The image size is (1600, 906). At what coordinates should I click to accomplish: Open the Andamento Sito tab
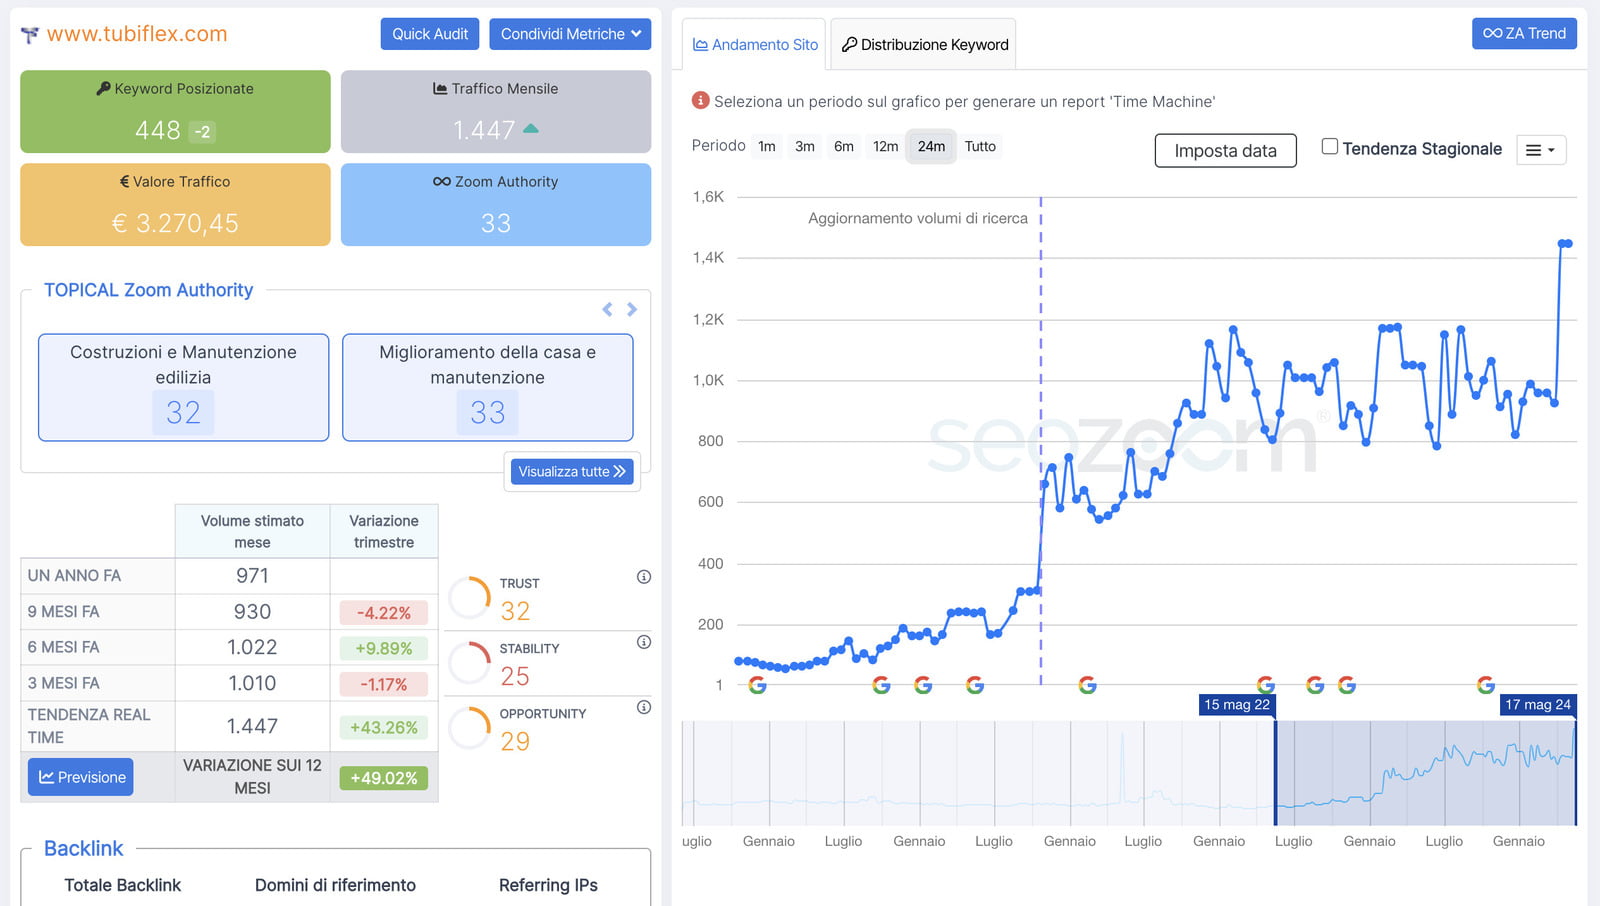click(755, 45)
